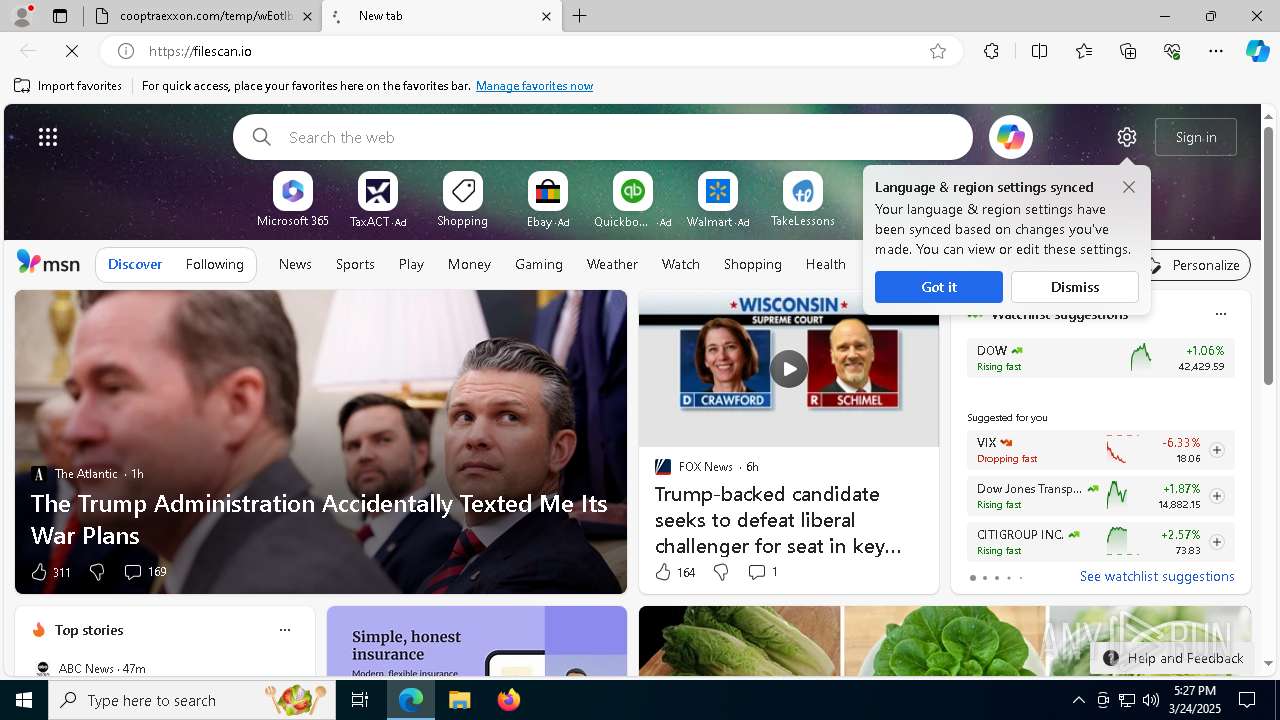Open Top stories more options menu

coord(285,630)
